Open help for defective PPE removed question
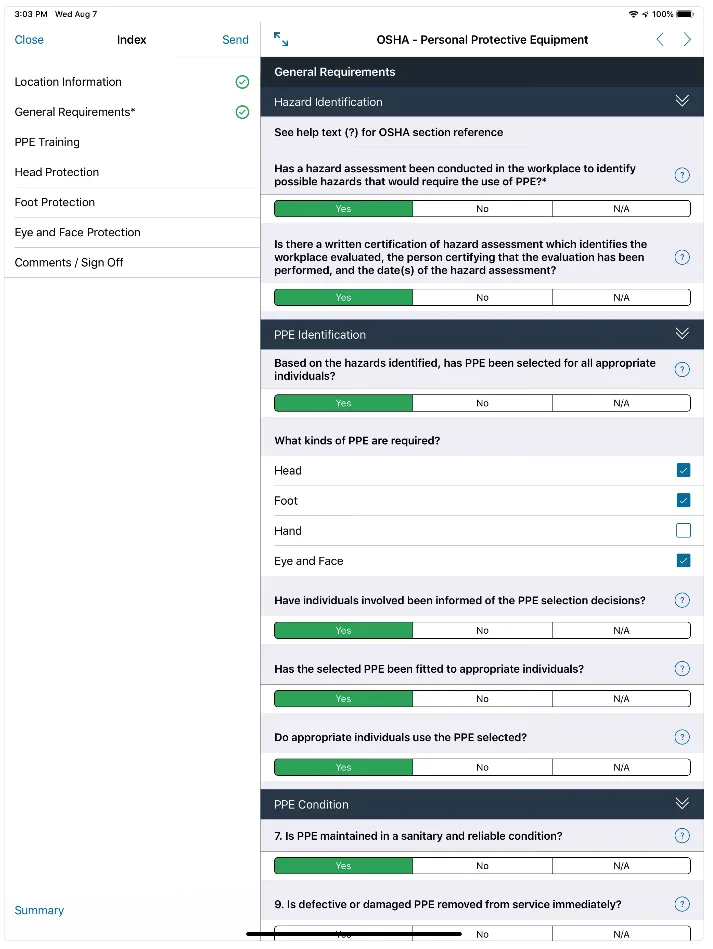713x949 pixels. point(682,904)
